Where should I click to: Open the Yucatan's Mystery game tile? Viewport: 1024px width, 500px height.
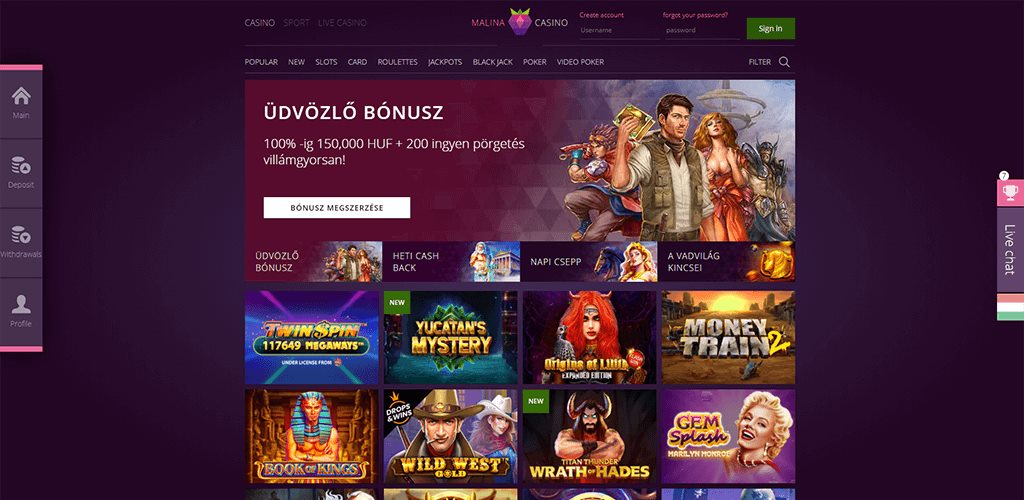click(451, 337)
